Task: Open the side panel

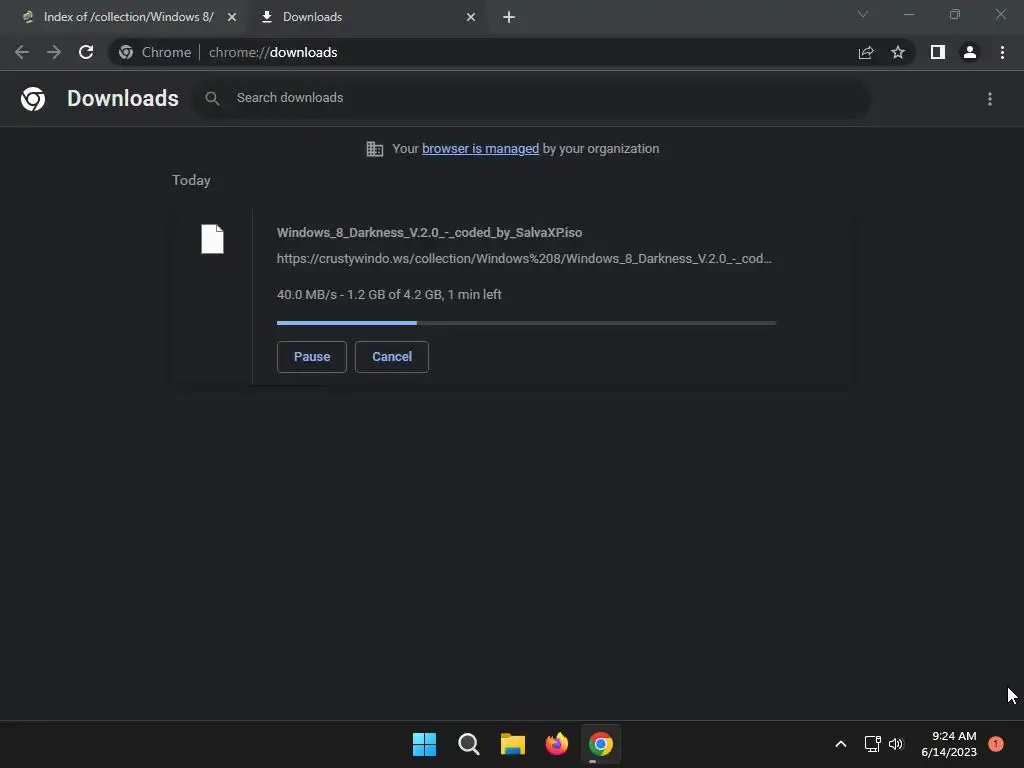Action: click(938, 52)
